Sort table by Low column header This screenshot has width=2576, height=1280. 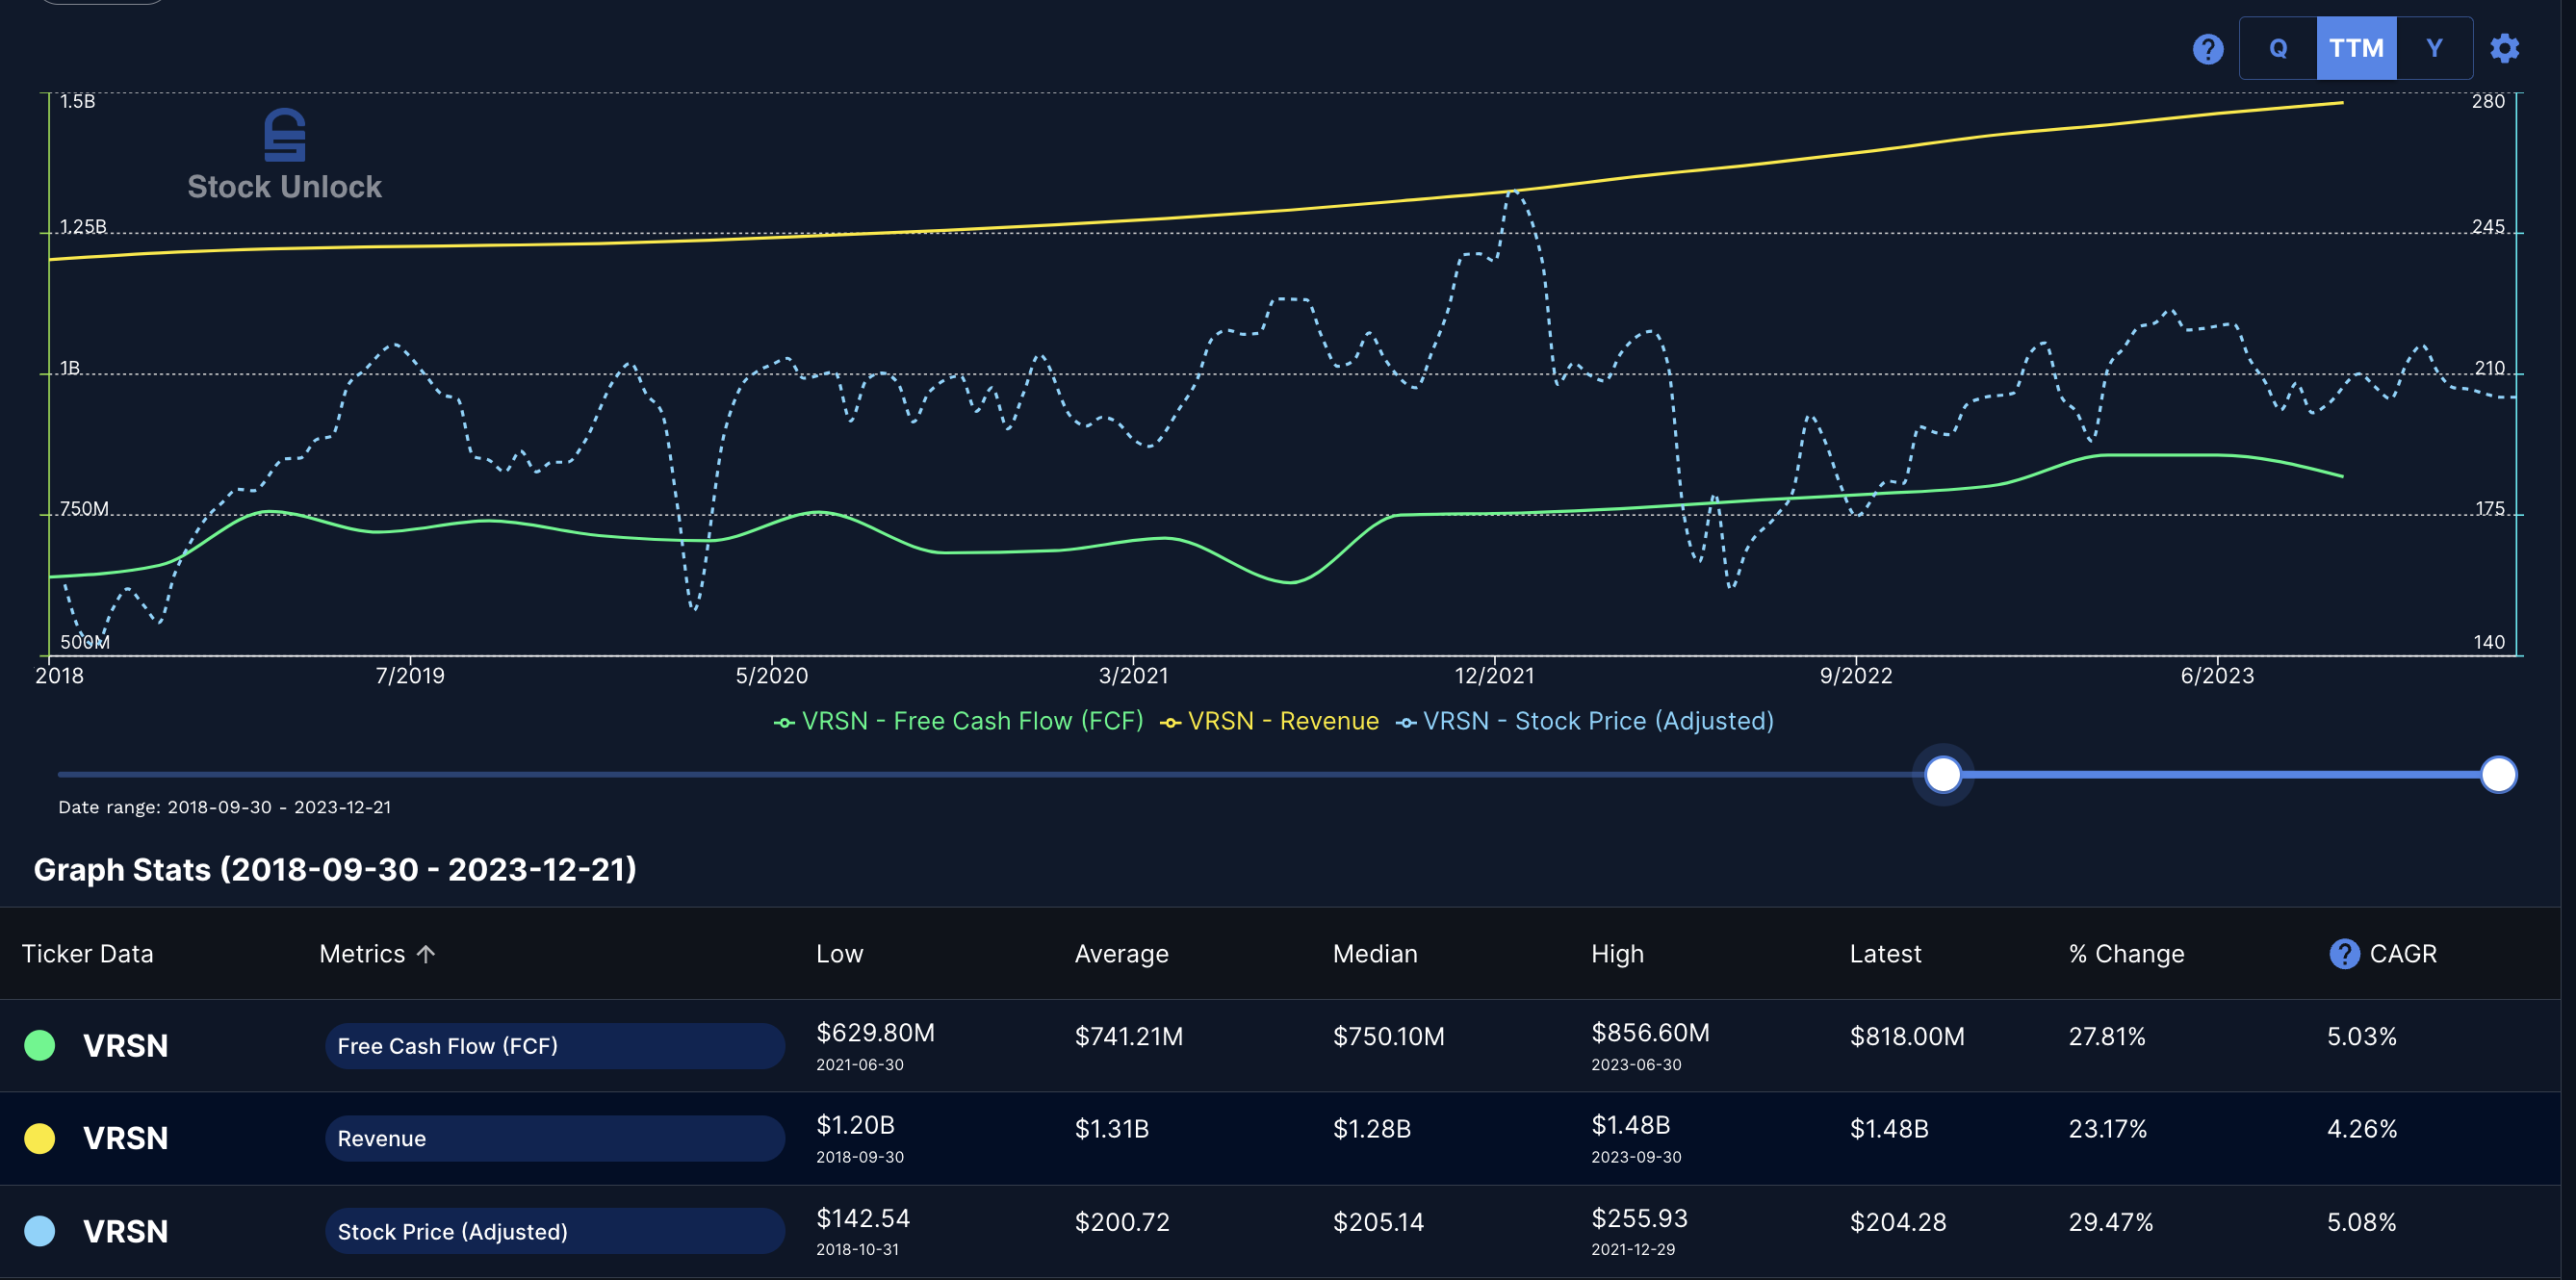(x=839, y=953)
